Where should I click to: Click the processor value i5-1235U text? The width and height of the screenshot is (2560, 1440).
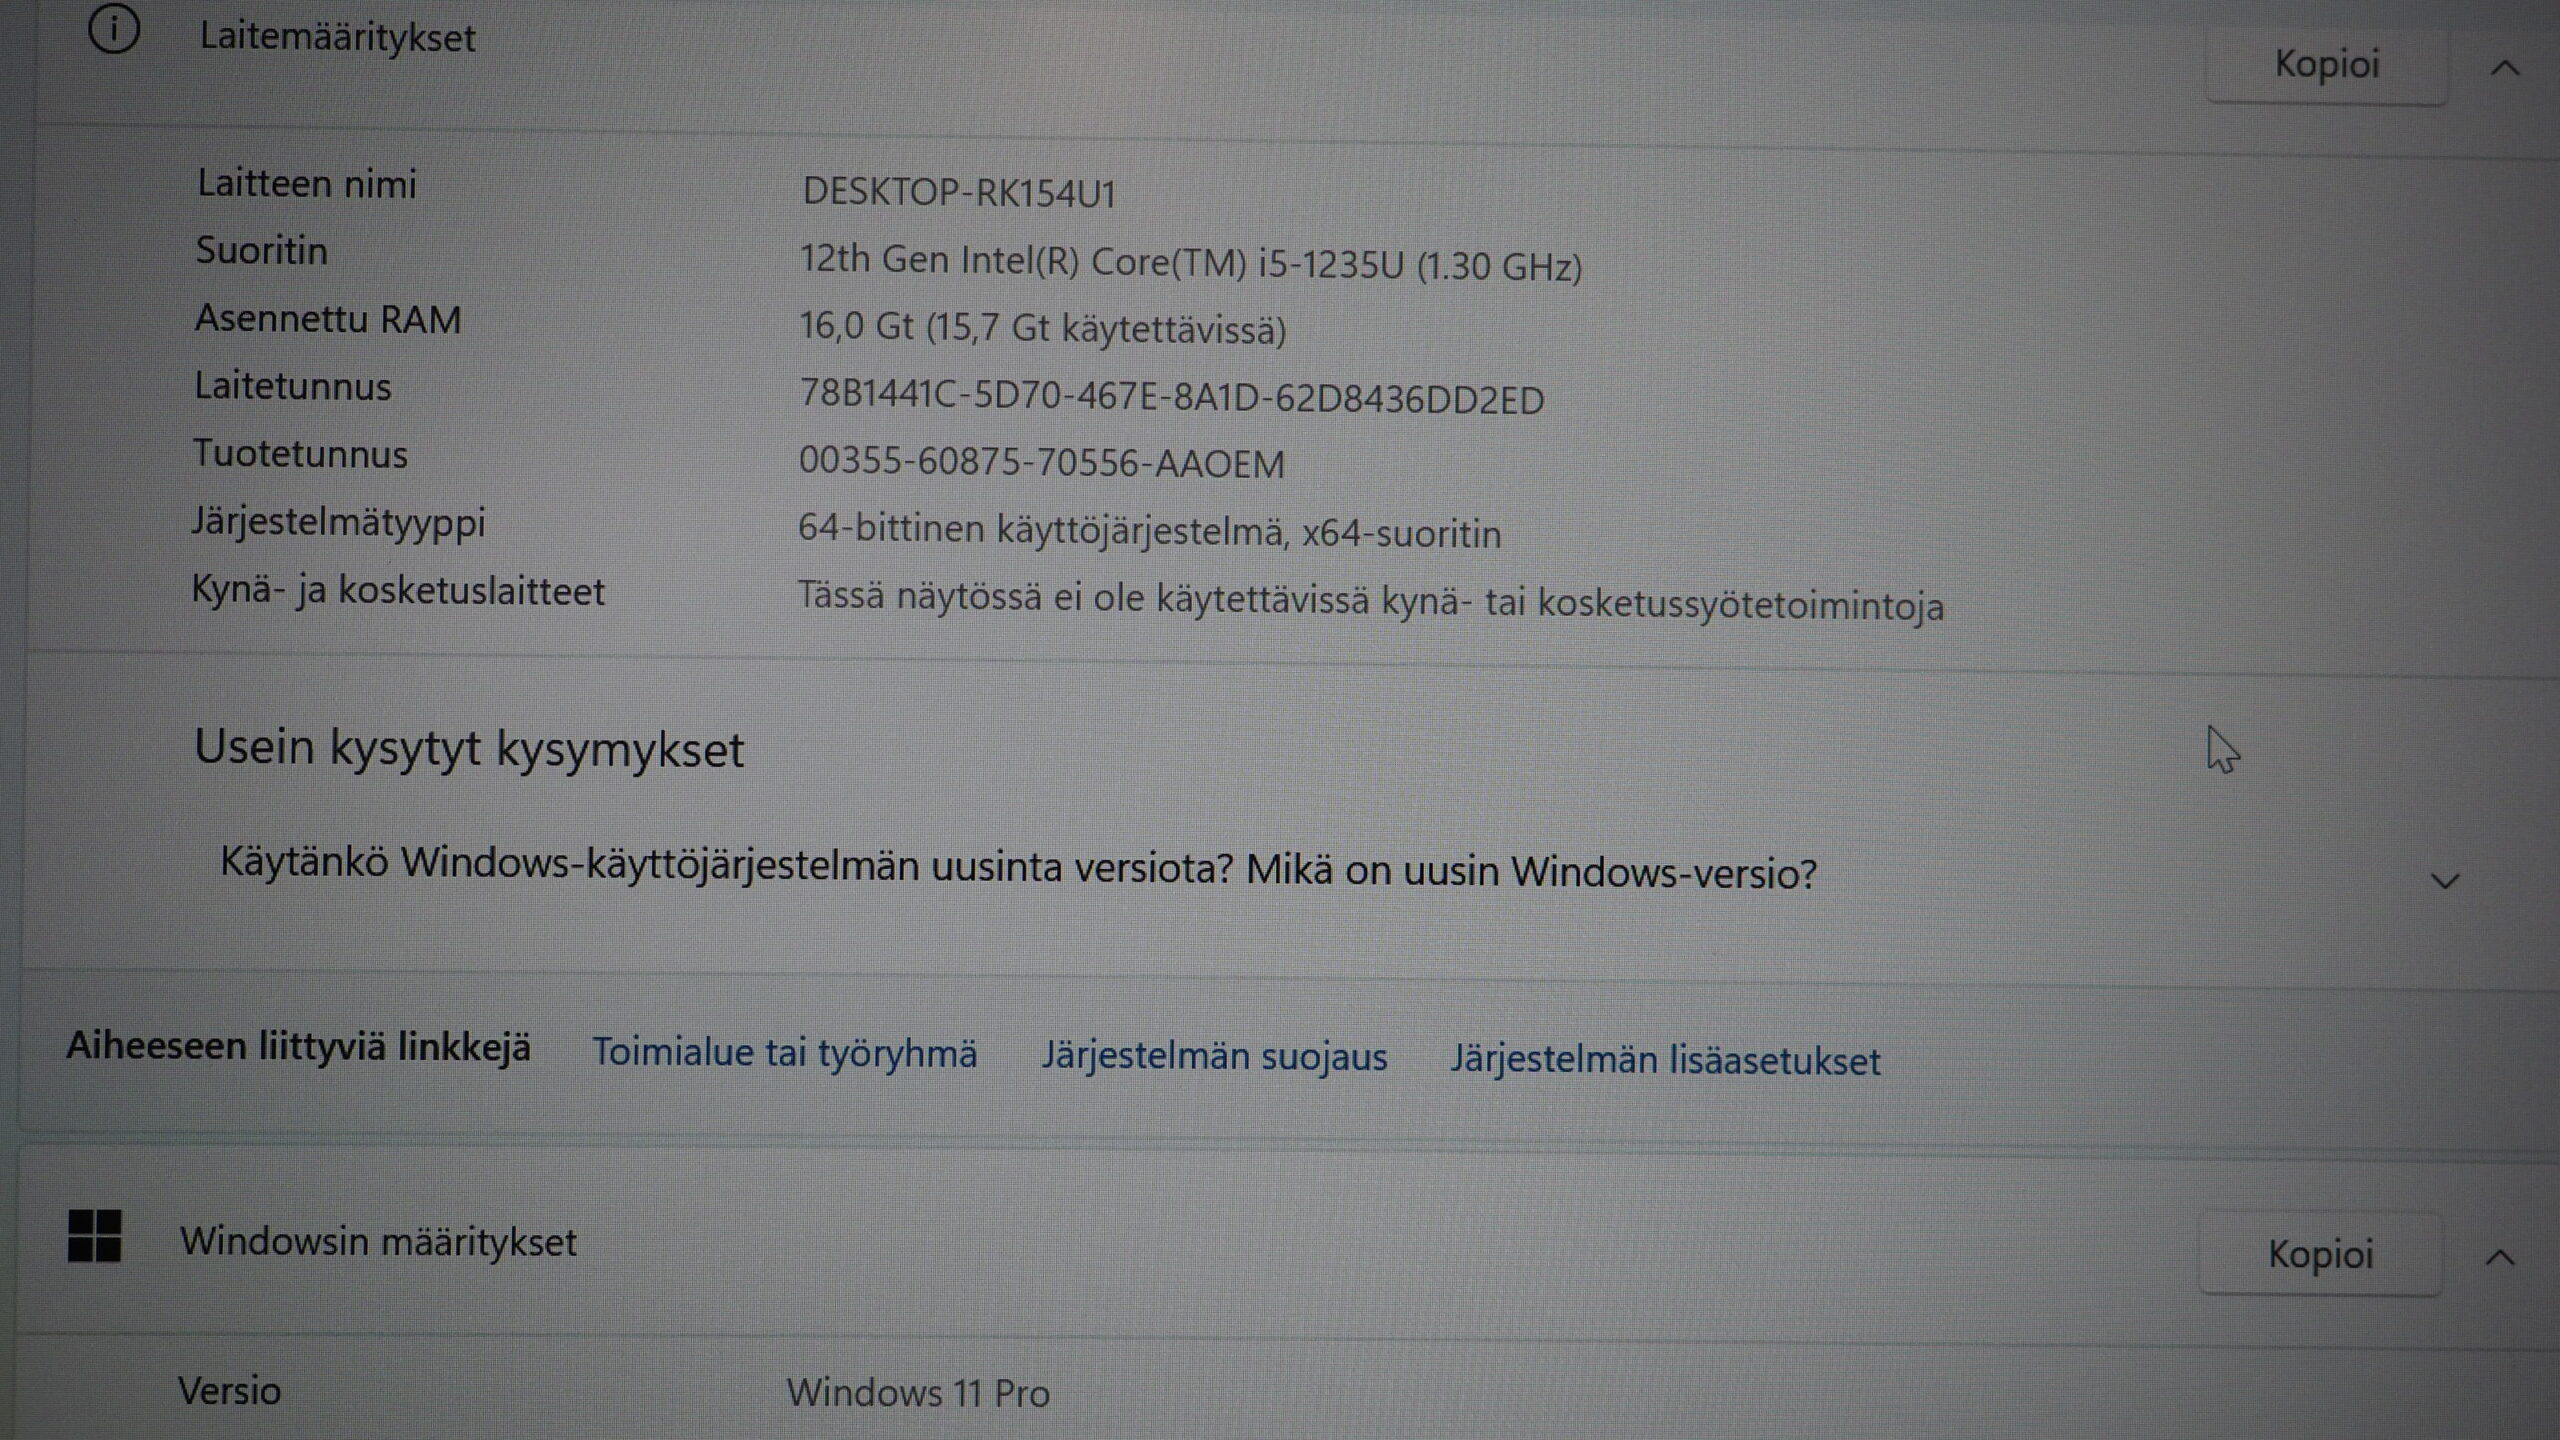[1189, 263]
